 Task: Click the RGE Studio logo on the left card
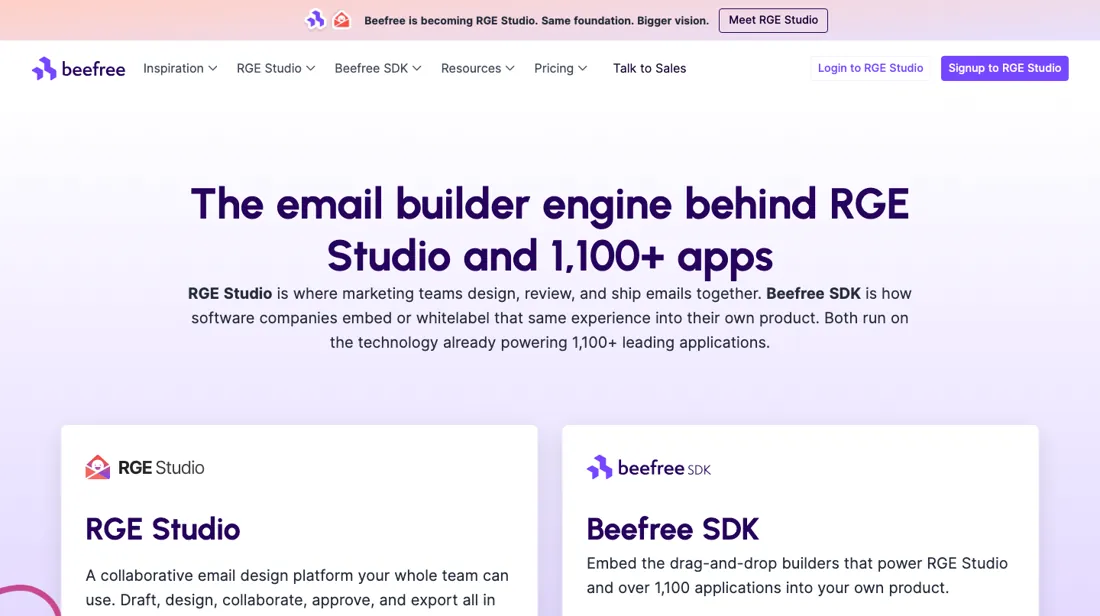[145, 467]
